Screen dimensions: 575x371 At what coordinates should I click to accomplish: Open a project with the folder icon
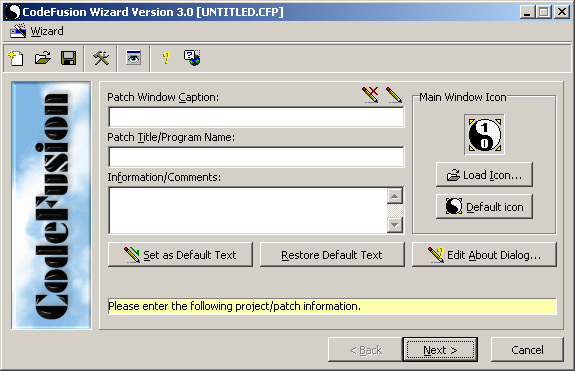point(43,58)
